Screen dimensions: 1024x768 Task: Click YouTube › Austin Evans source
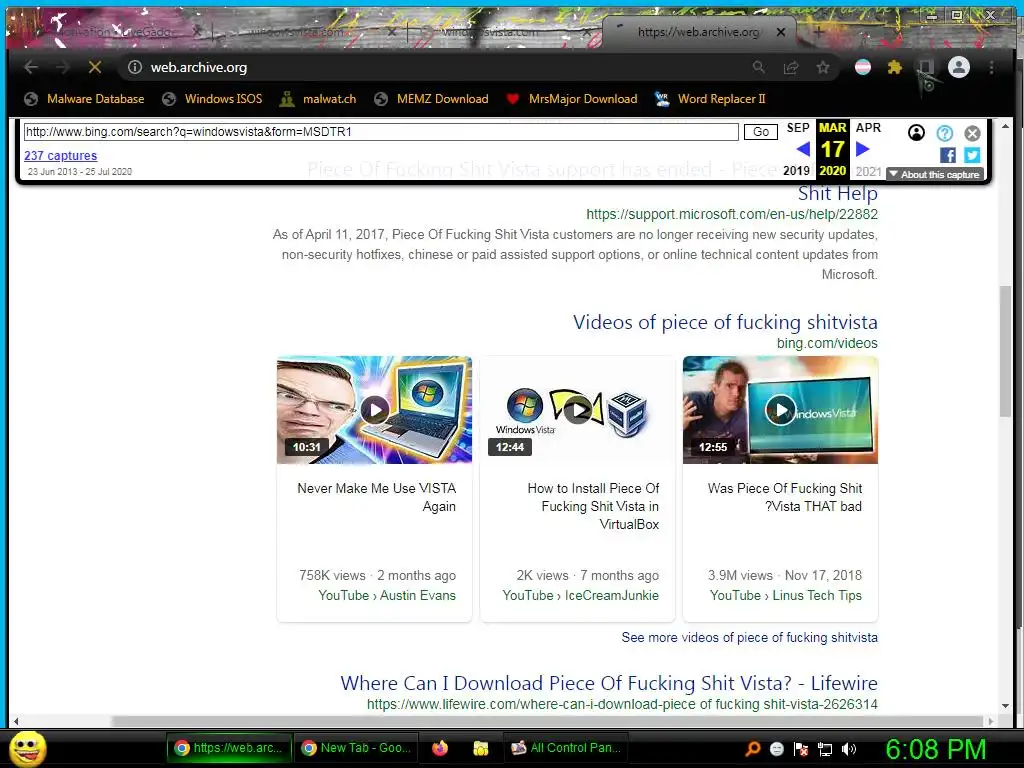[x=387, y=595]
